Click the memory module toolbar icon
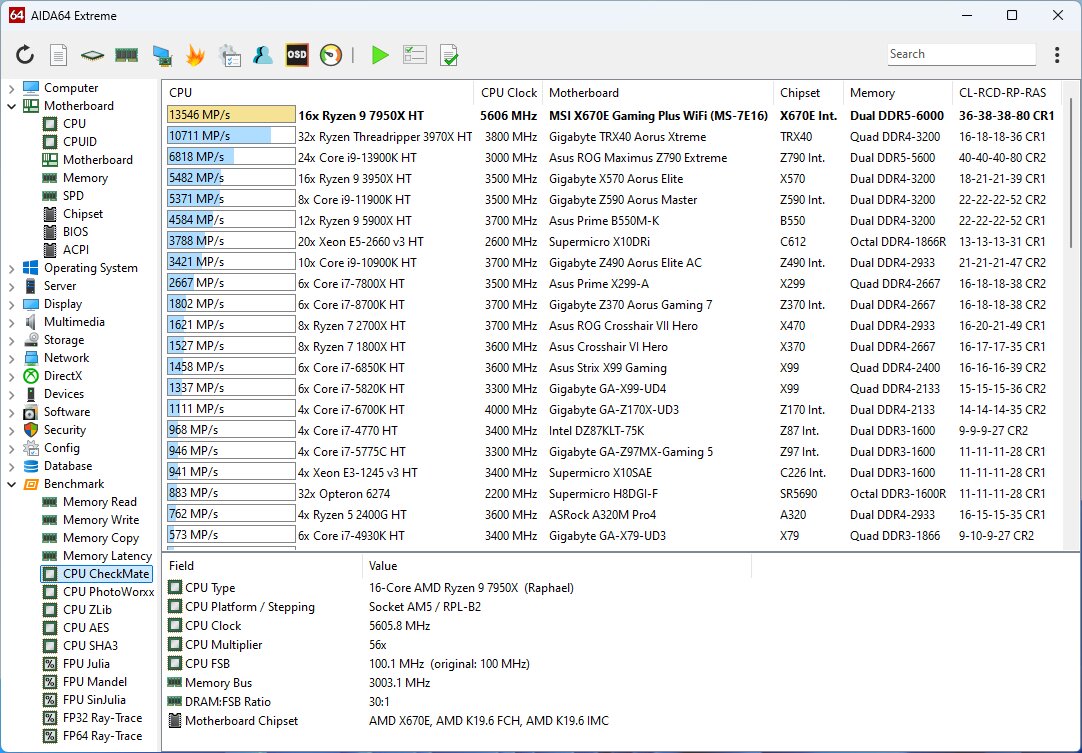The width and height of the screenshot is (1082, 753). click(x=127, y=55)
